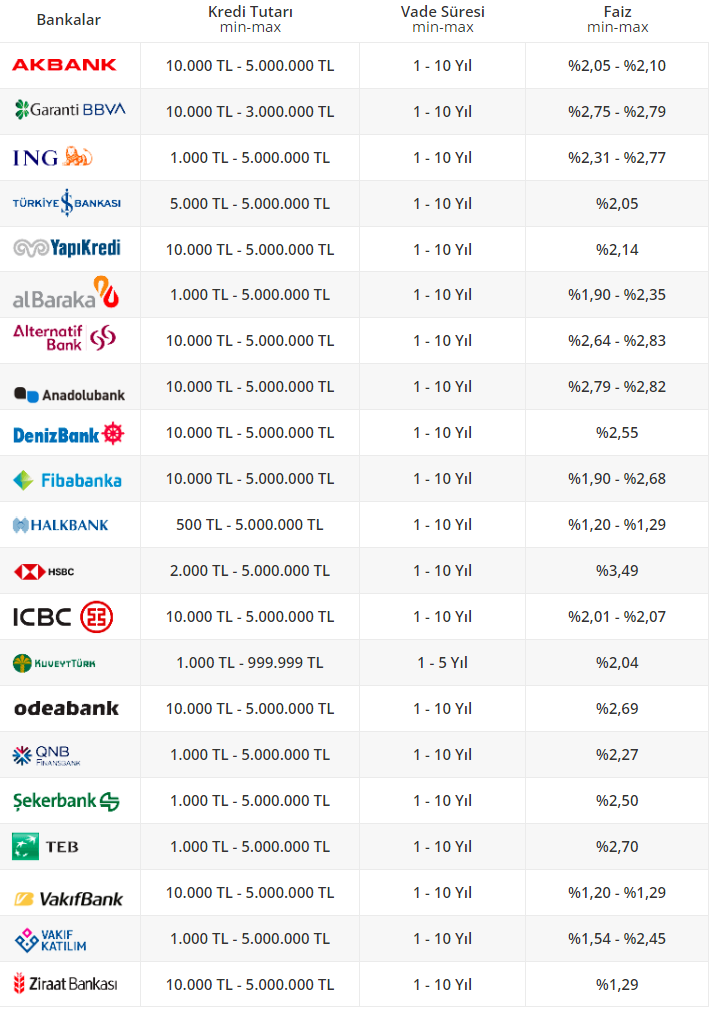Screen dimensions: 709x1010
Task: Open the HSBC logo
Action: click(x=44, y=571)
